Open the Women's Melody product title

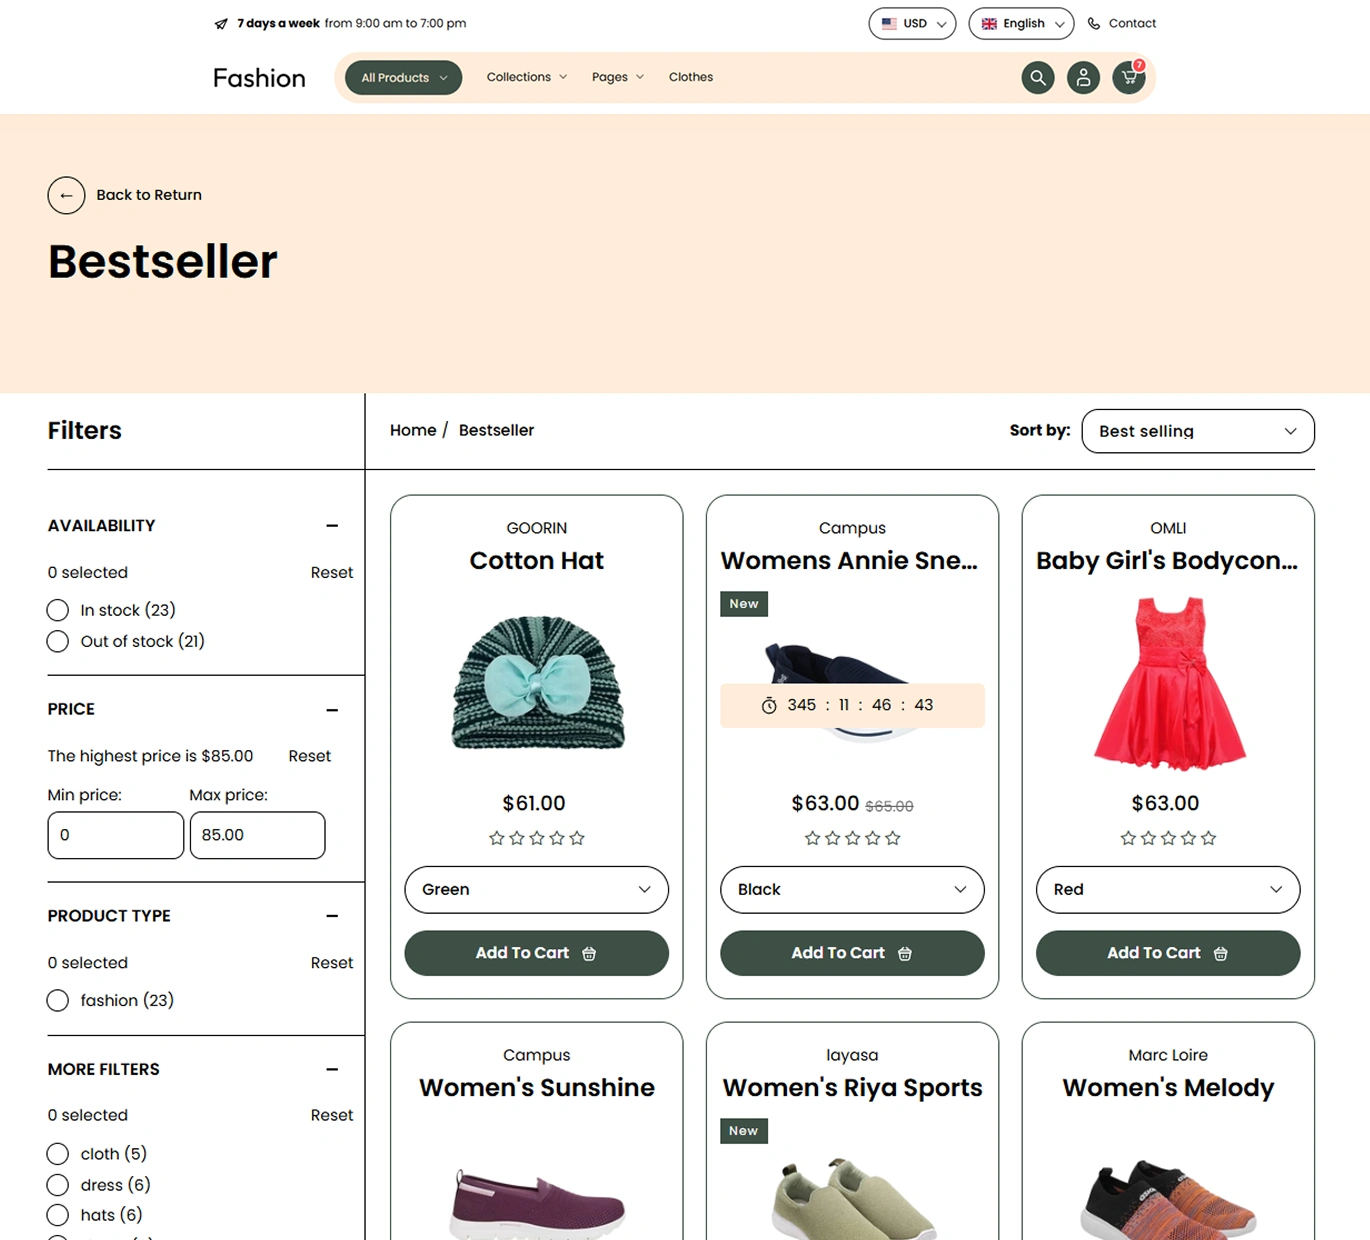tap(1168, 1088)
